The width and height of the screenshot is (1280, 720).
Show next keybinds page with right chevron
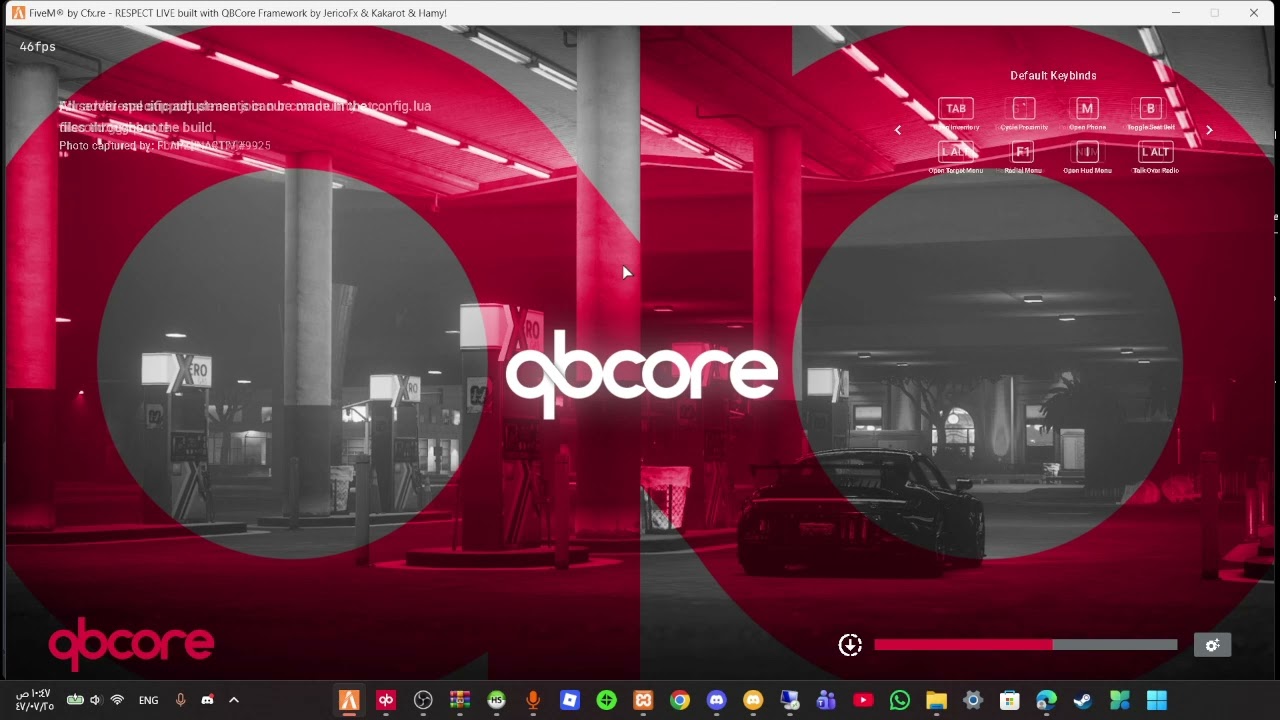pyautogui.click(x=1209, y=130)
